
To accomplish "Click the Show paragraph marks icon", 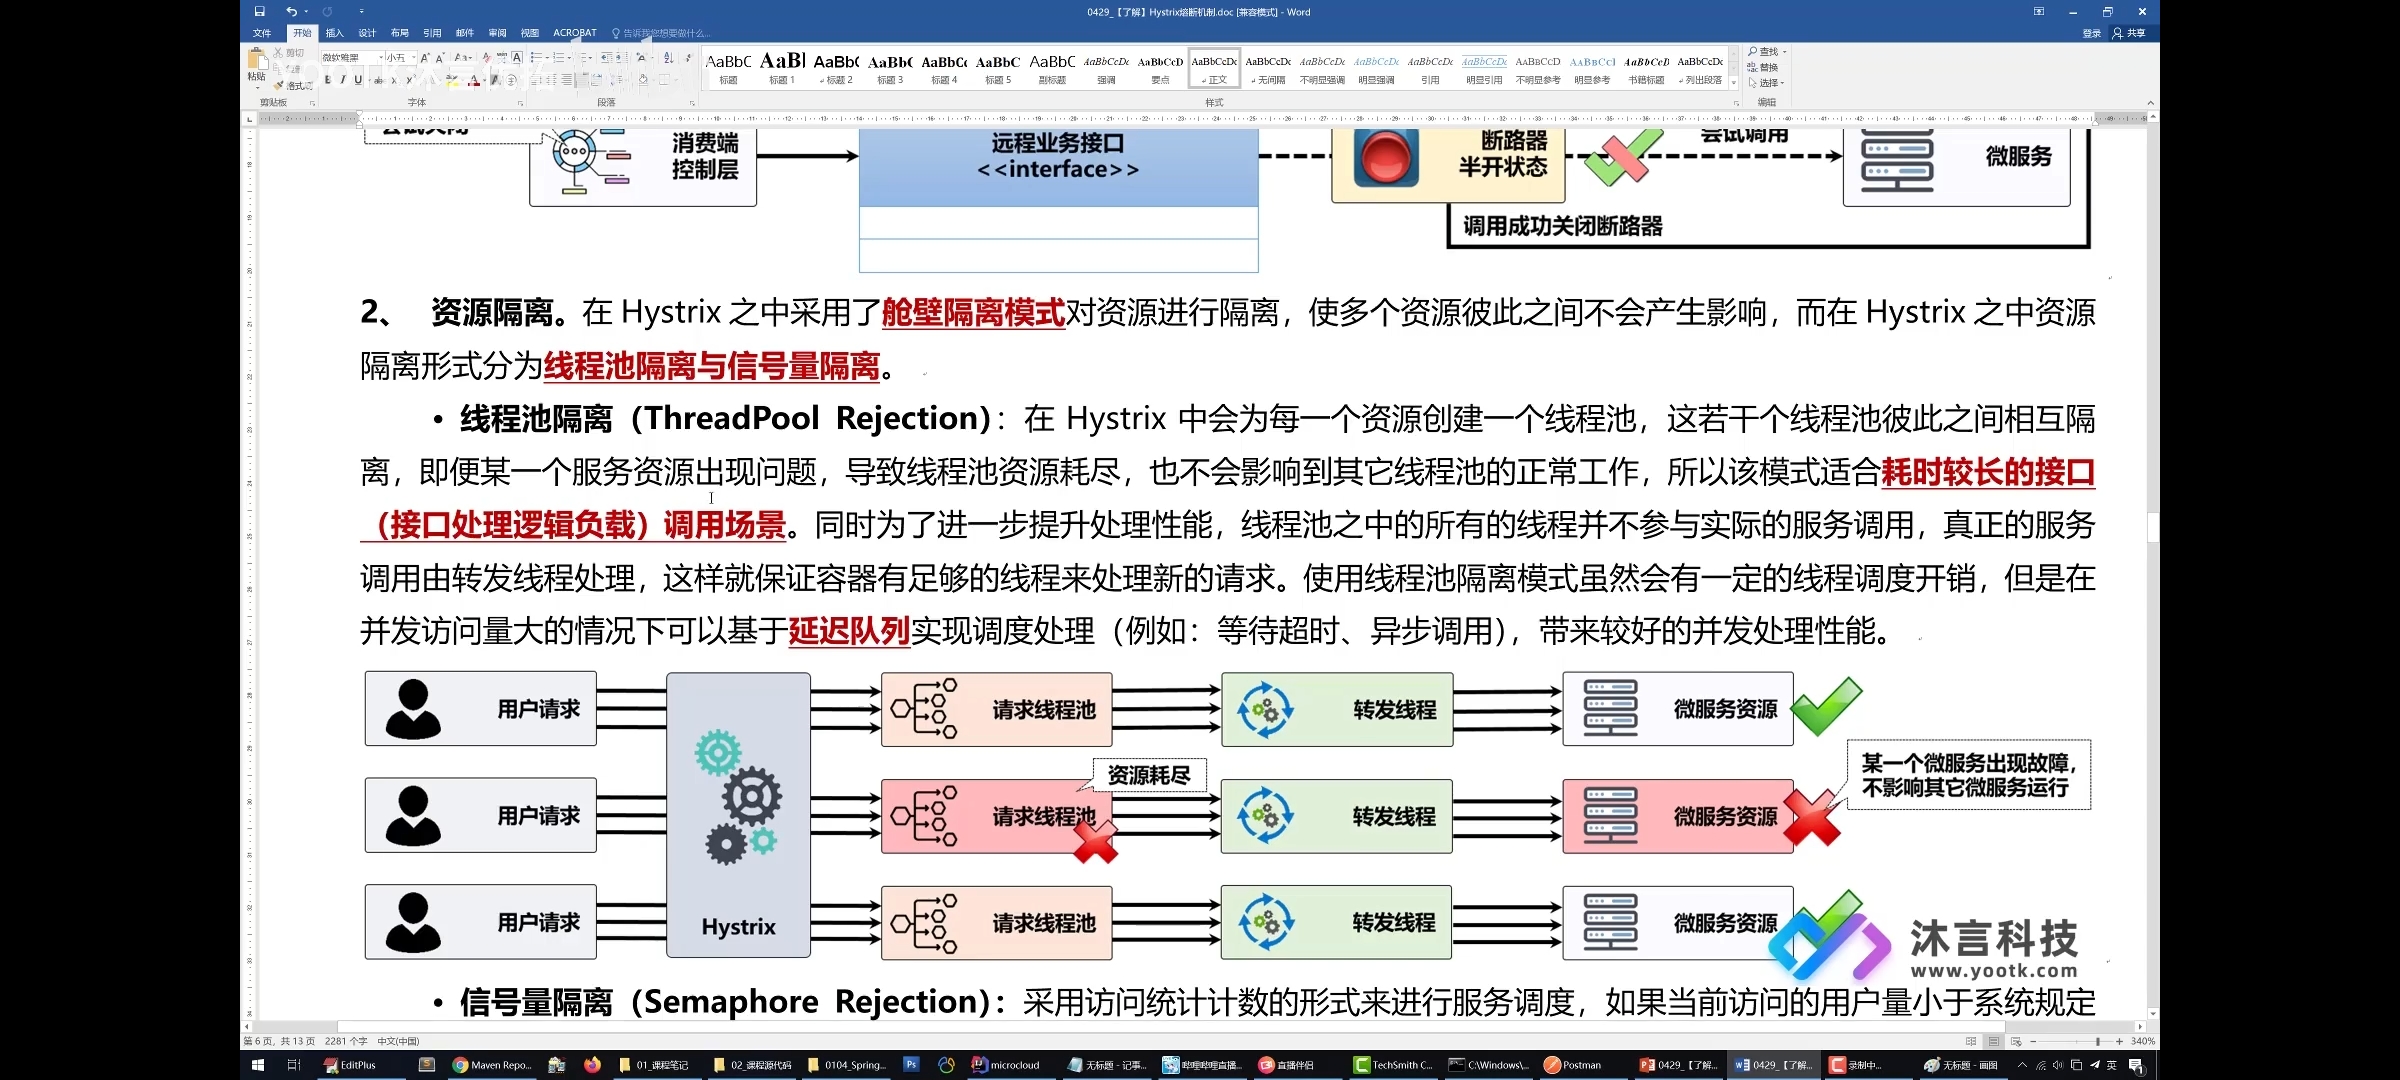I will coord(688,58).
